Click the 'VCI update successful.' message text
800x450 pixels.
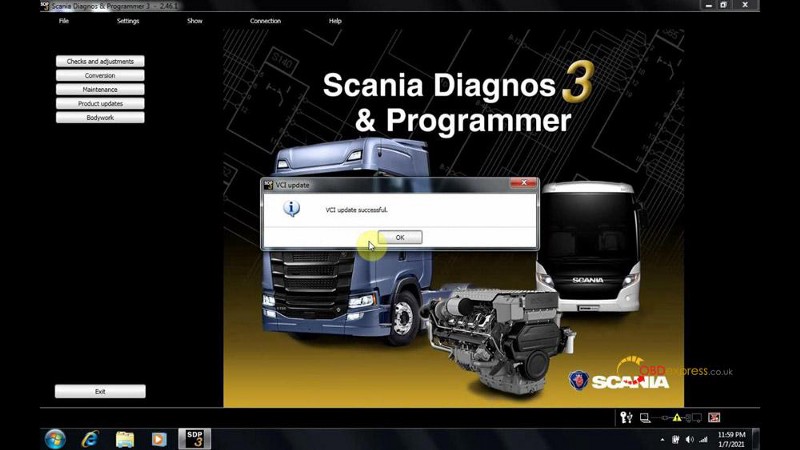(x=357, y=210)
